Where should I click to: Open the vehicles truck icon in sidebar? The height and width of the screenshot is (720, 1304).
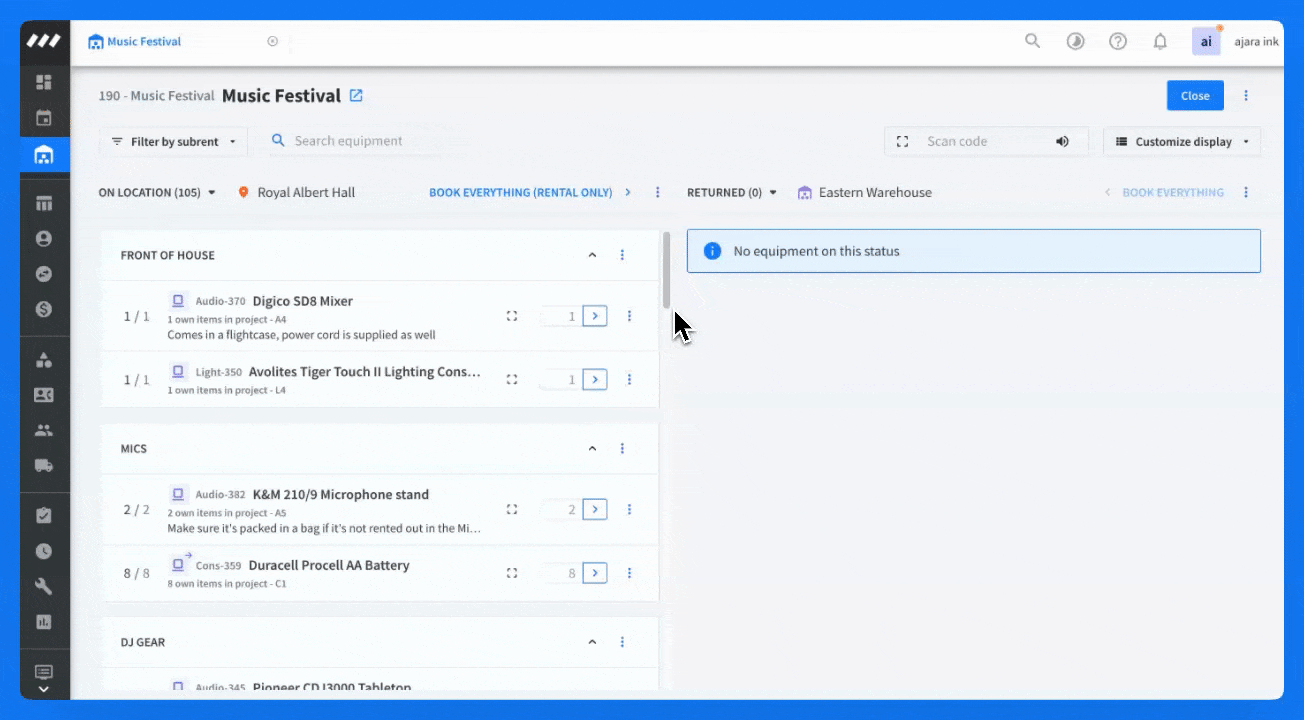pyautogui.click(x=44, y=466)
